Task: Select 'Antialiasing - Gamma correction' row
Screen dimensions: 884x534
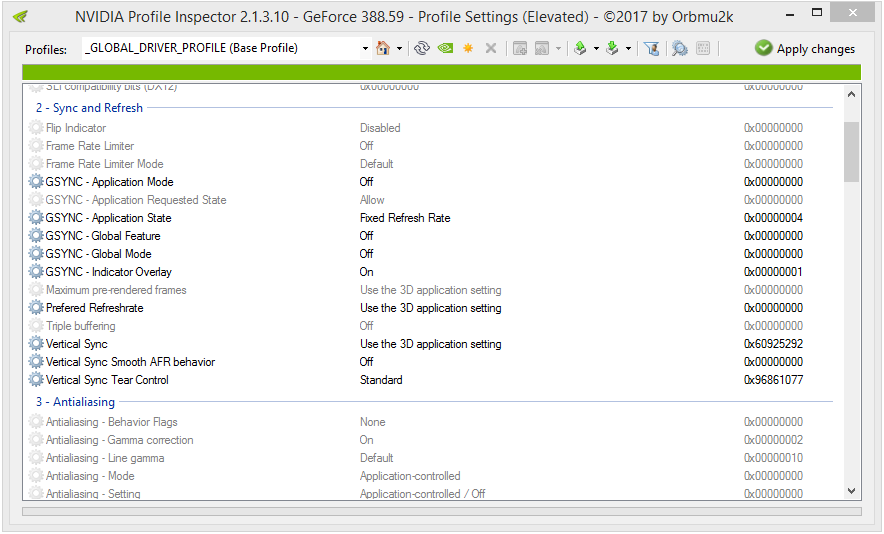Action: pyautogui.click(x=430, y=440)
